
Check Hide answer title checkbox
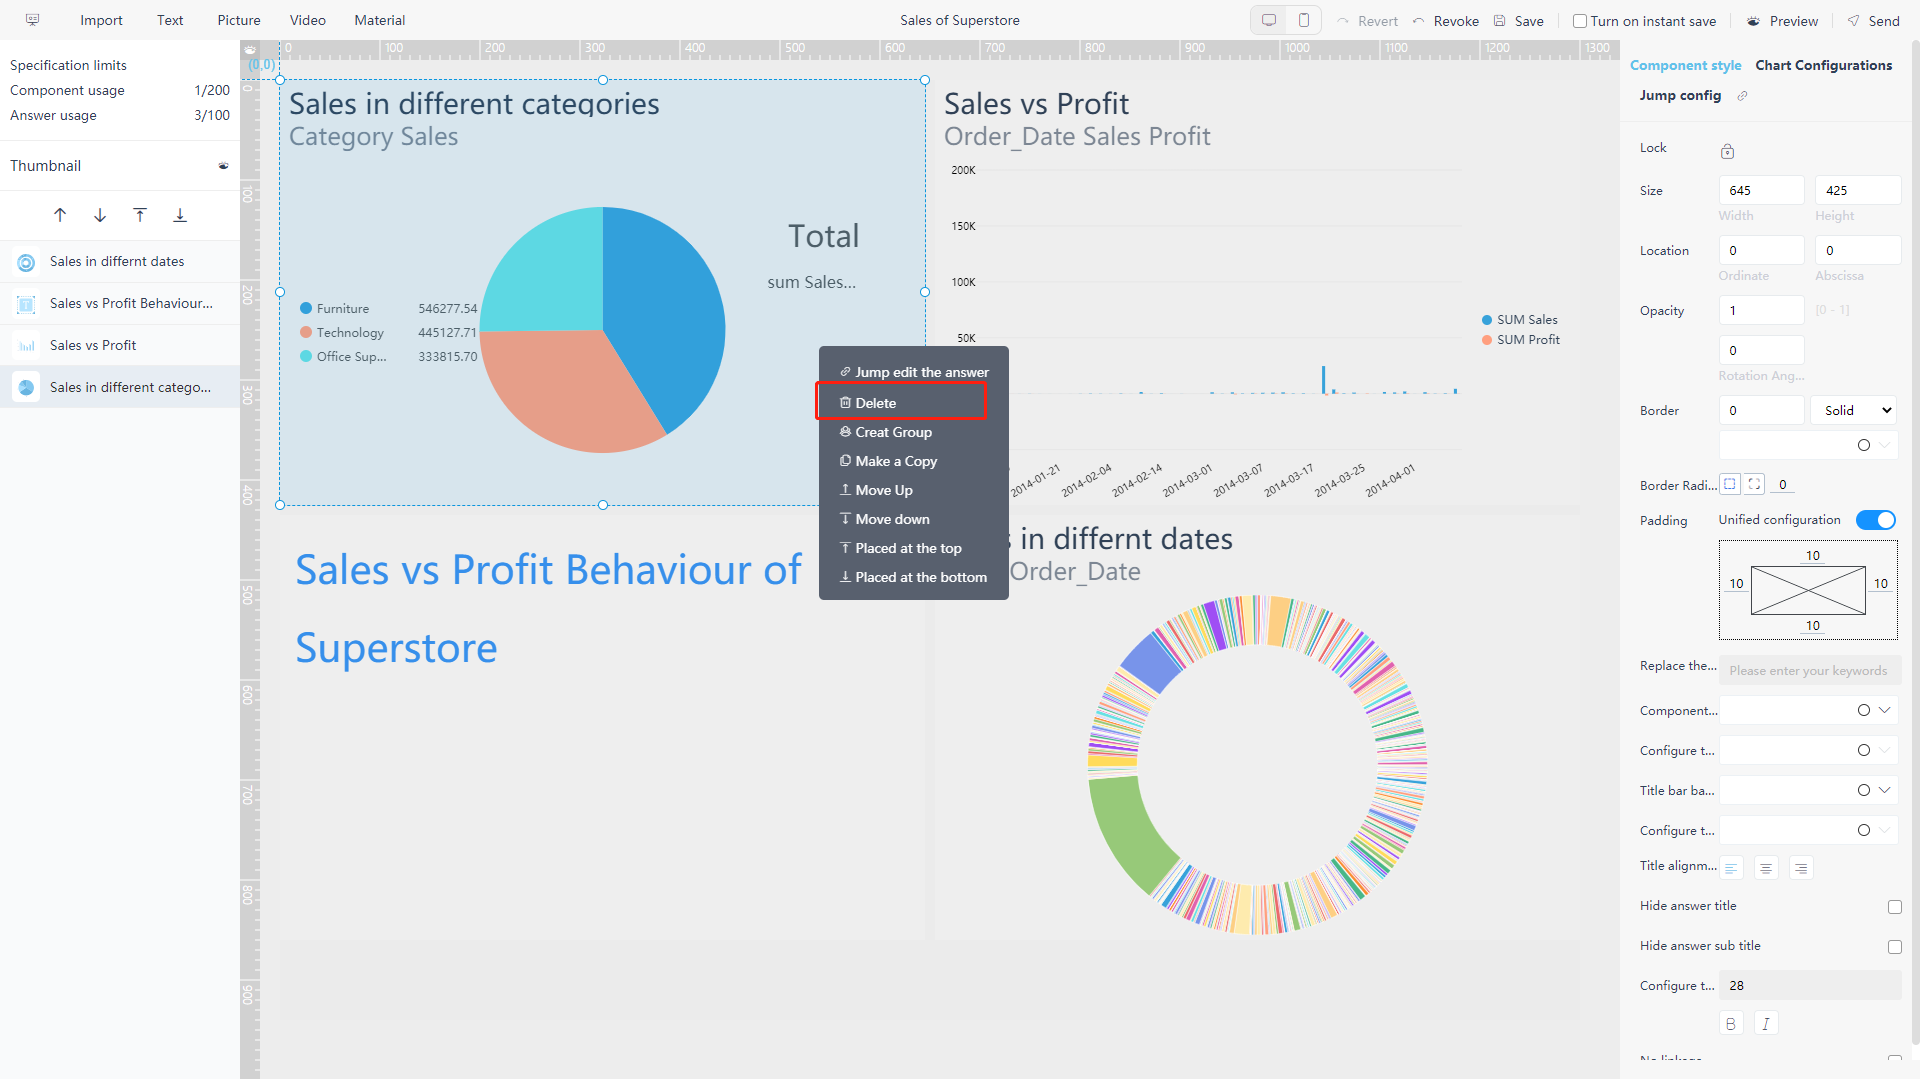click(x=1895, y=907)
